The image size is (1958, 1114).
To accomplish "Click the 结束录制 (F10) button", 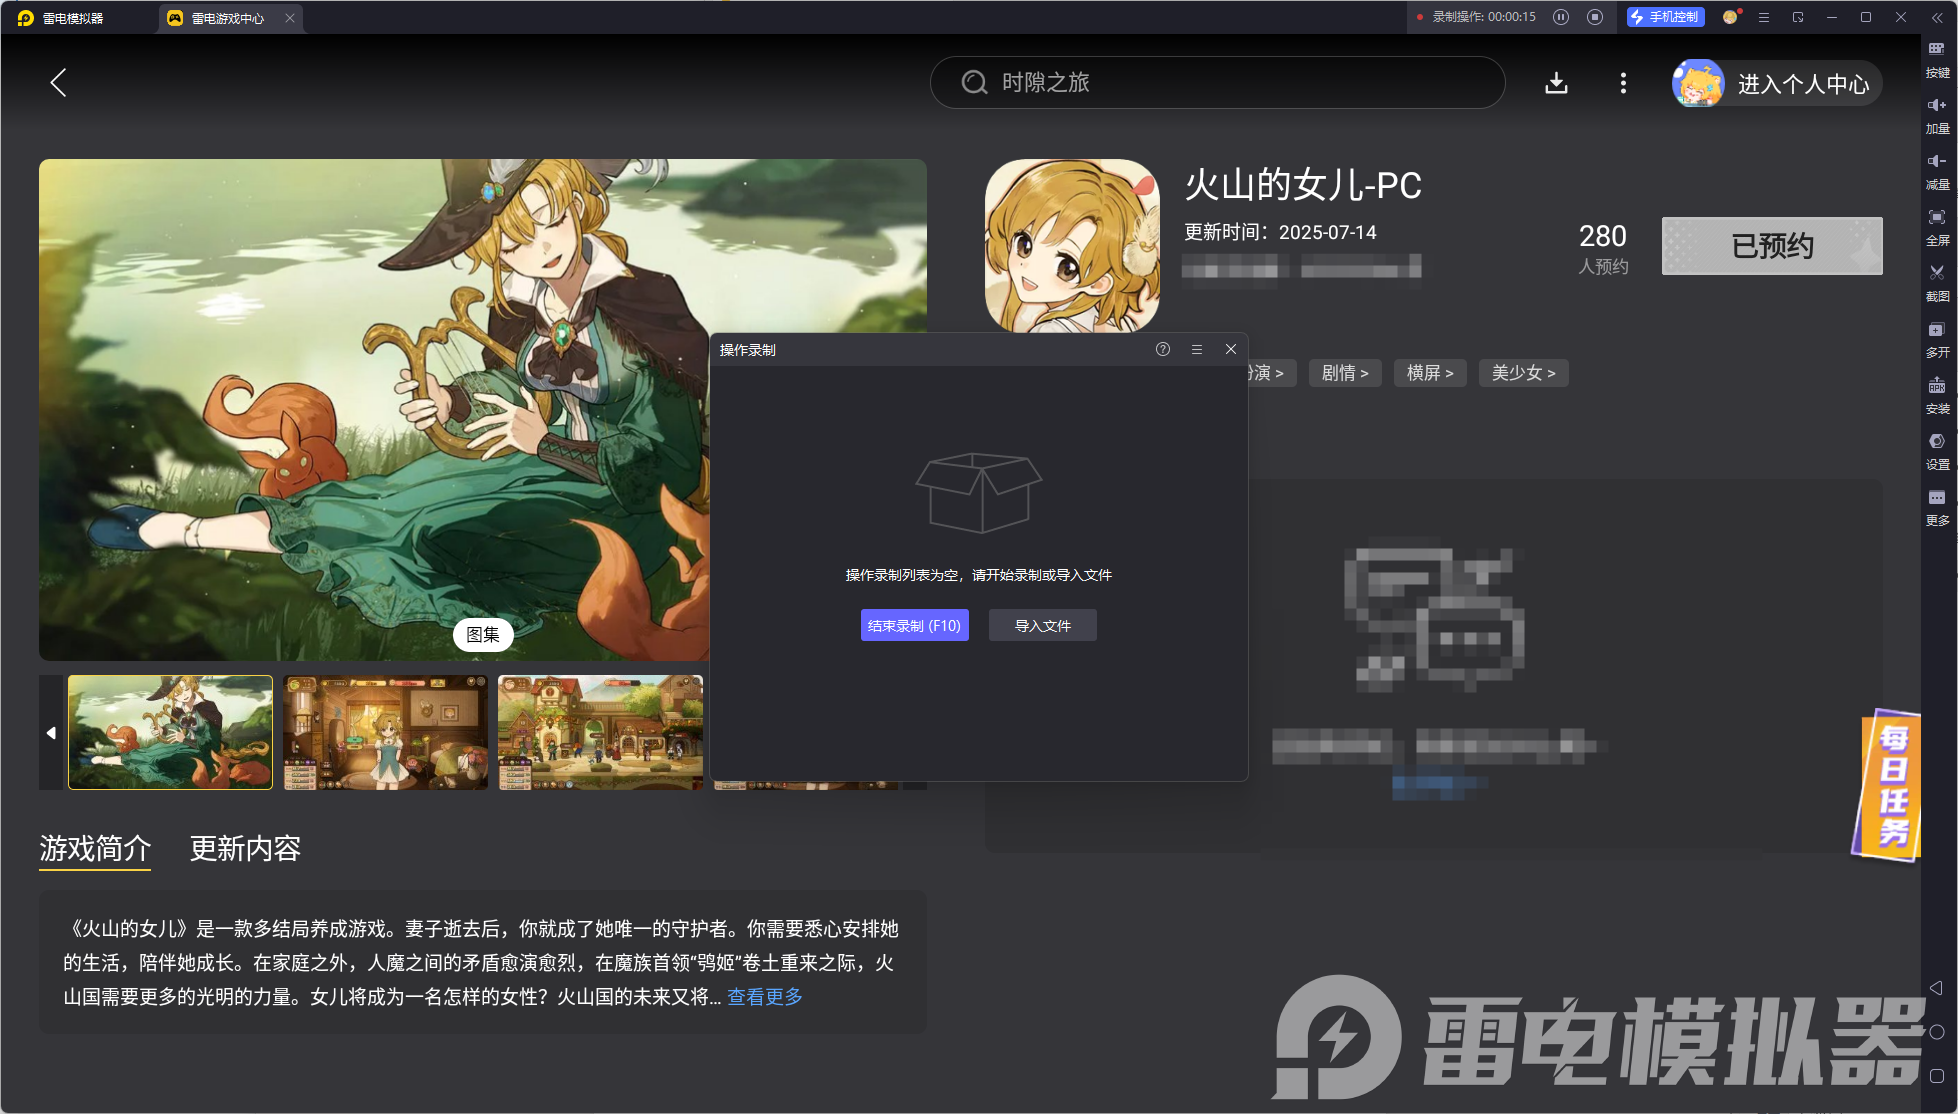I will click(913, 624).
